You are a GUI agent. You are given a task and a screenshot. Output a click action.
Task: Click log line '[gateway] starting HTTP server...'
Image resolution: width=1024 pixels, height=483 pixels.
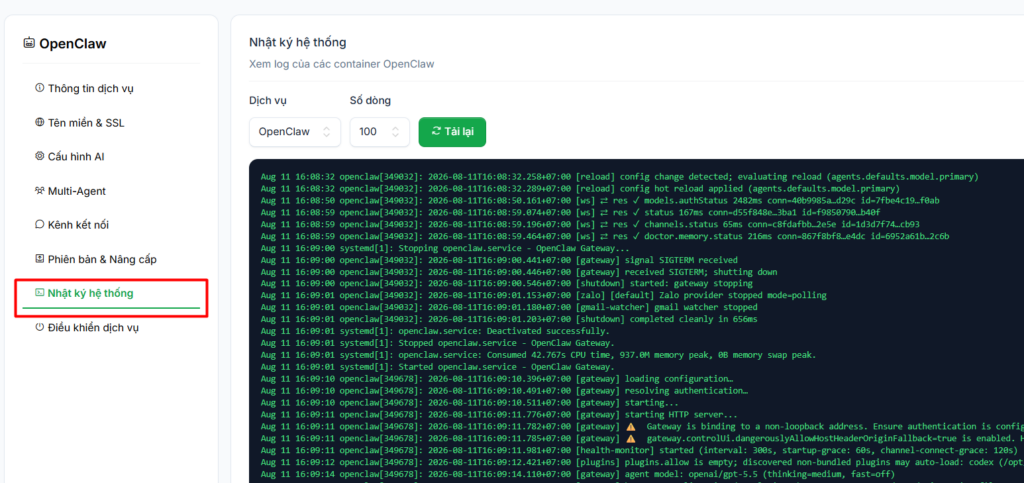pos(499,414)
